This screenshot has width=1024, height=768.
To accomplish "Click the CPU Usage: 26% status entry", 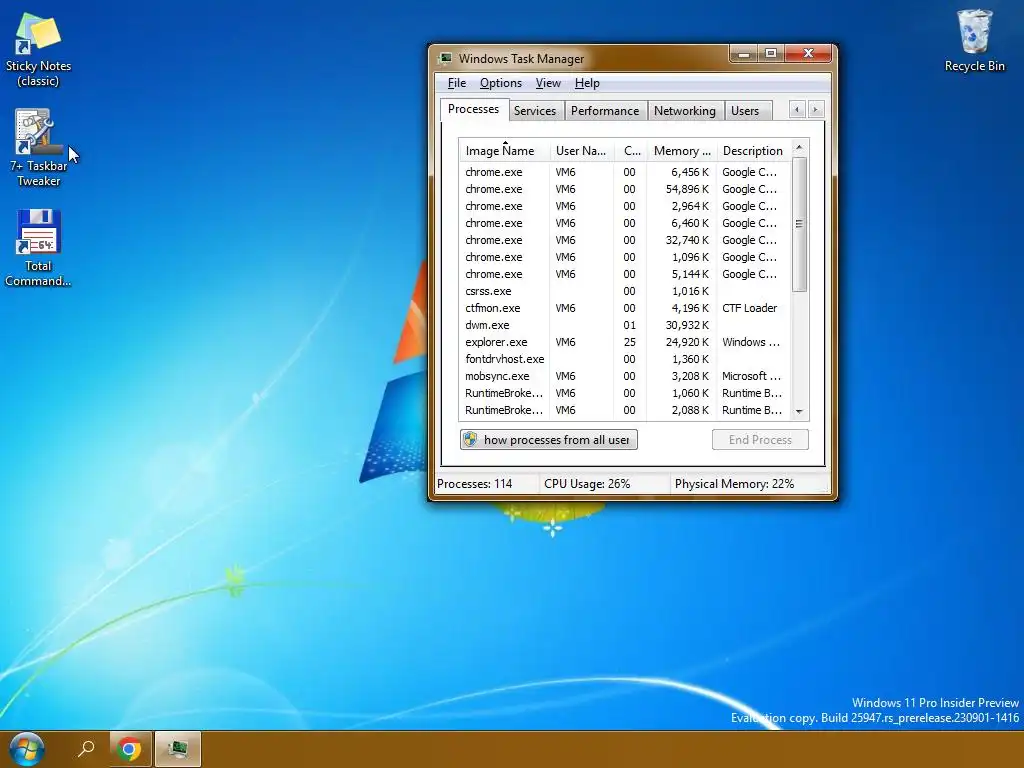I will pos(587,484).
